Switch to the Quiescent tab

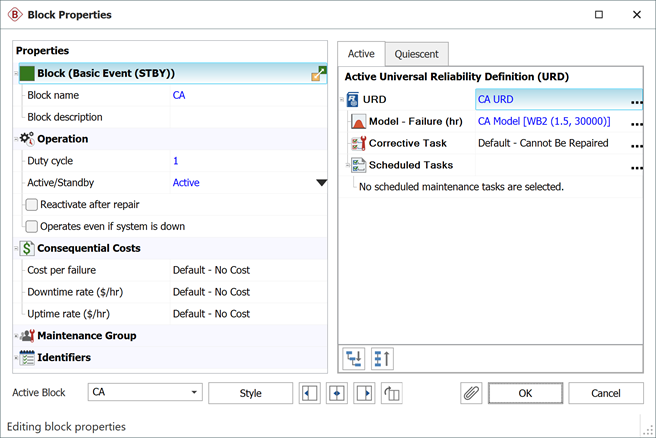[417, 53]
